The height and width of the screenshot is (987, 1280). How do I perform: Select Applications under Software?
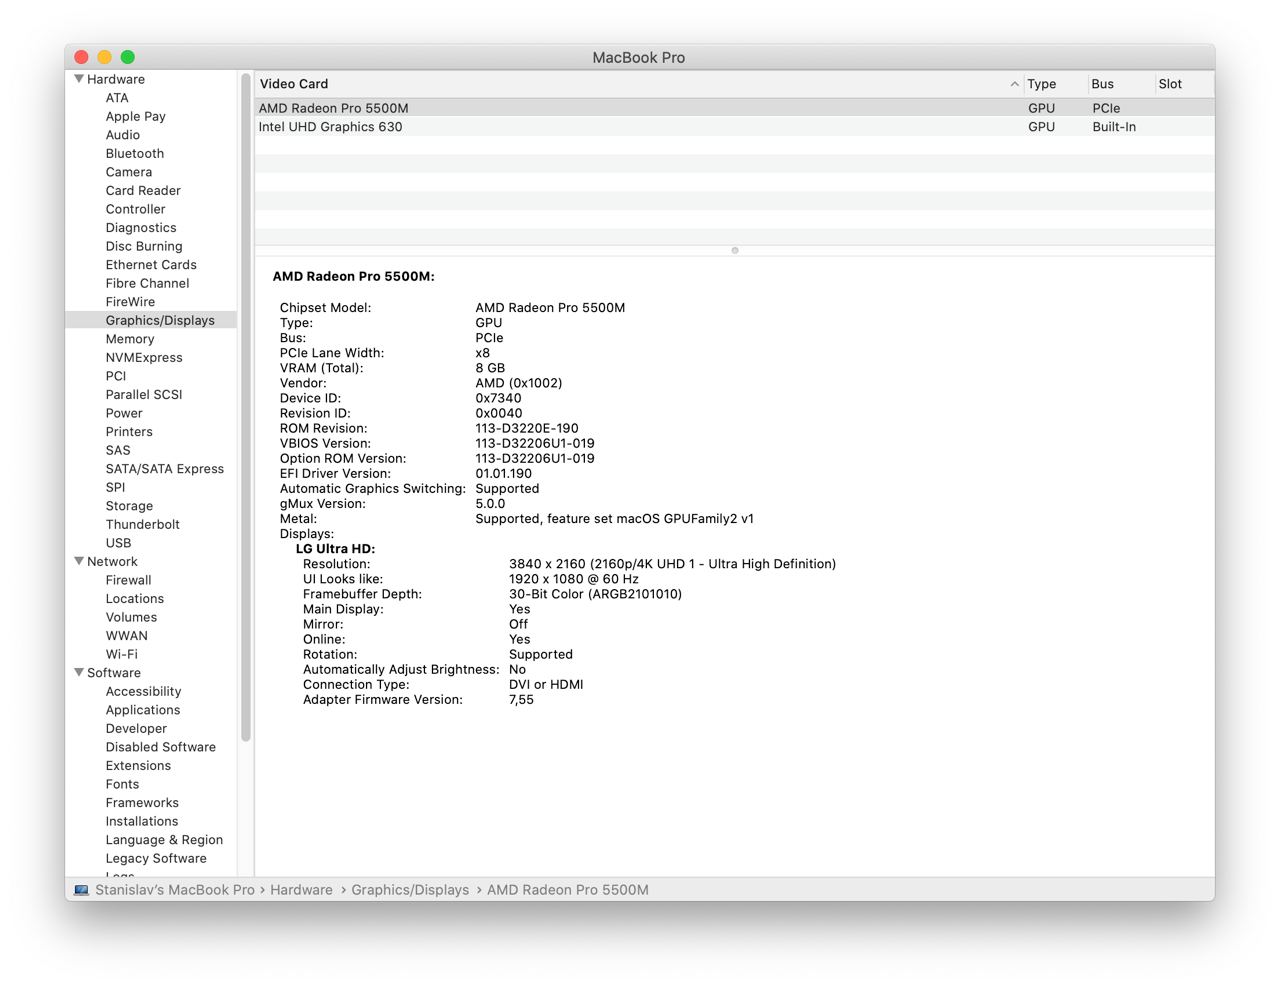143,710
